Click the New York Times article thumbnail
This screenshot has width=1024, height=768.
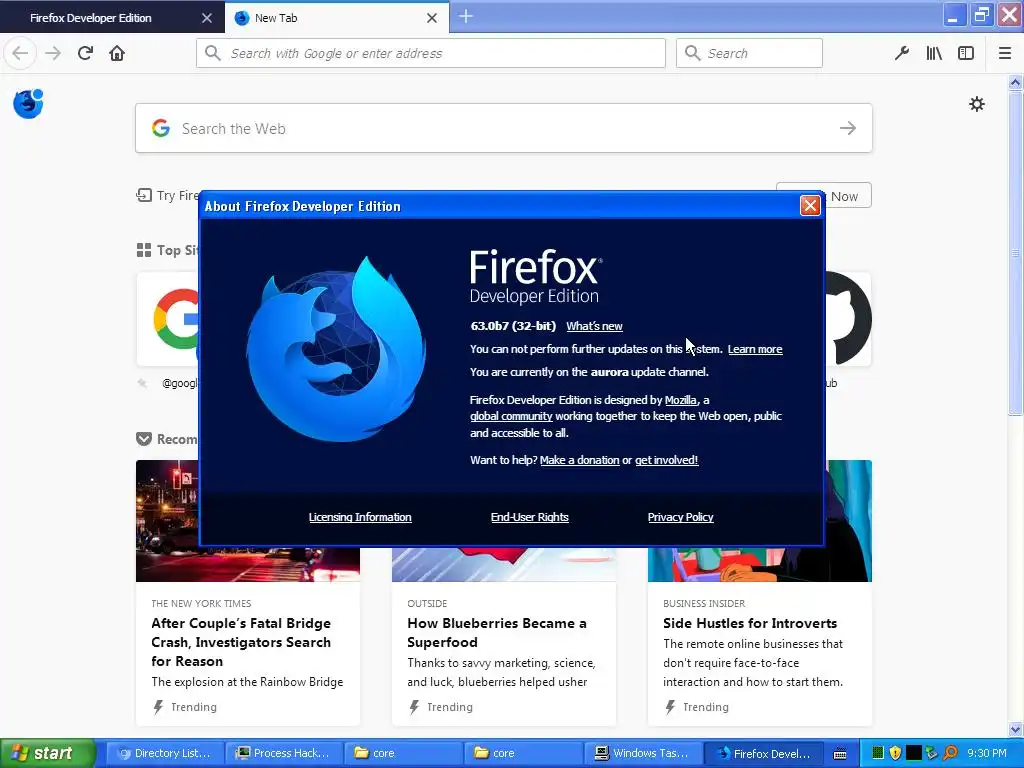pyautogui.click(x=248, y=565)
